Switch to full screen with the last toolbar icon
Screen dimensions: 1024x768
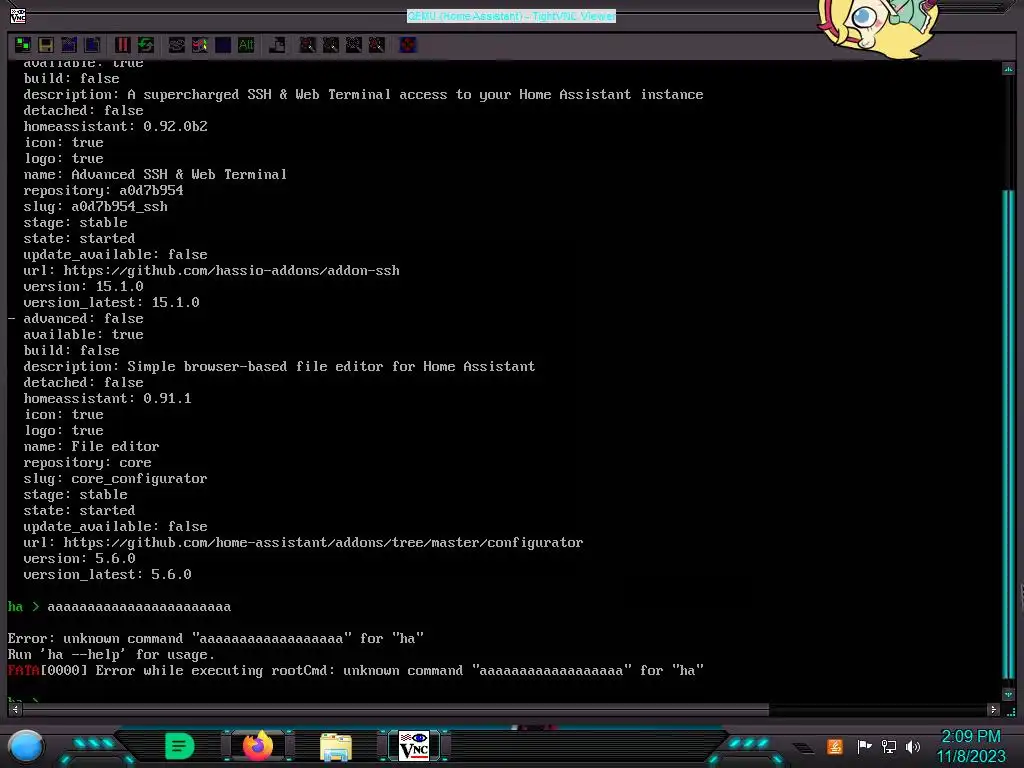tap(408, 44)
